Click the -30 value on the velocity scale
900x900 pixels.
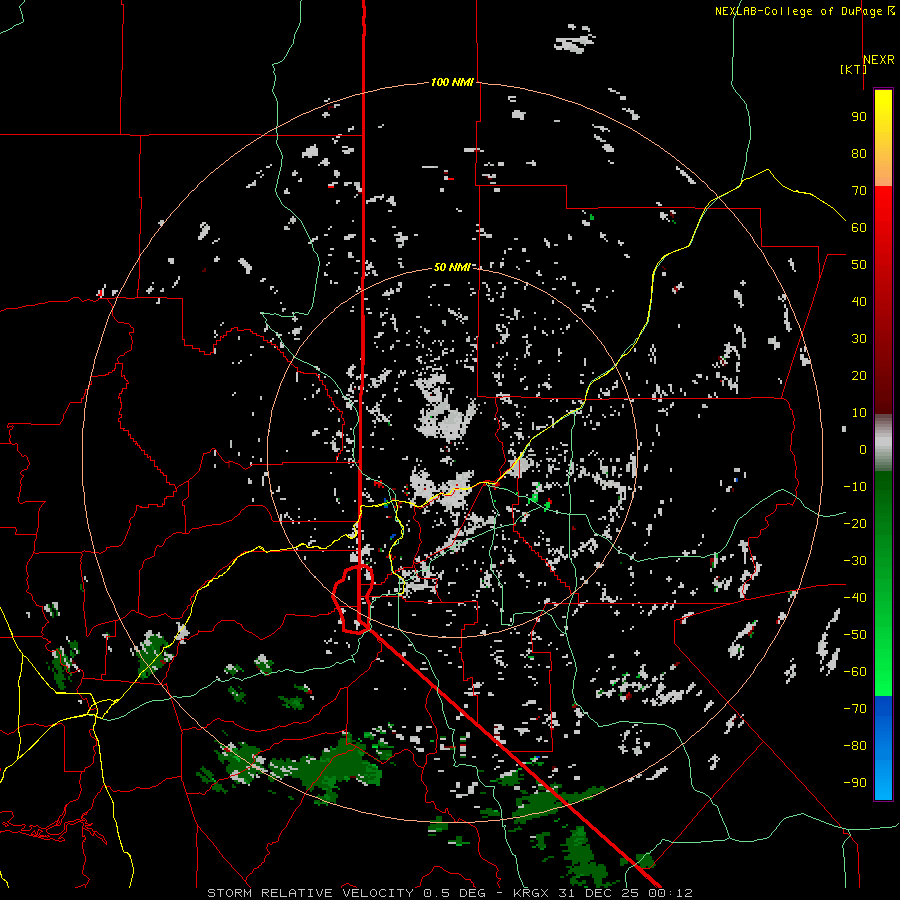pos(855,561)
